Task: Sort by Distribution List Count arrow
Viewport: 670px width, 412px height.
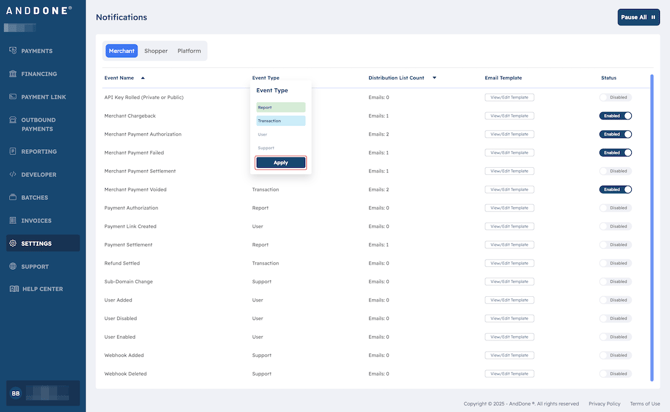Action: pyautogui.click(x=434, y=78)
